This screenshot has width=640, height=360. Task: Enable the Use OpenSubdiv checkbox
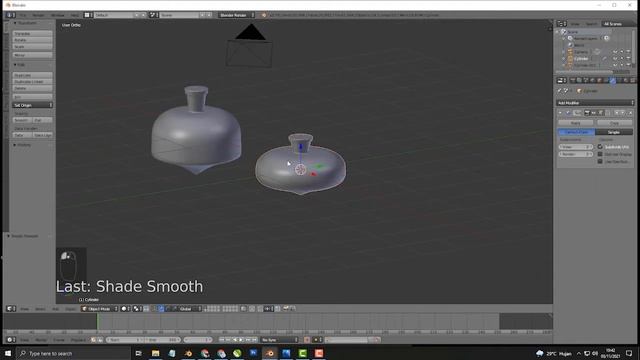tap(600, 162)
